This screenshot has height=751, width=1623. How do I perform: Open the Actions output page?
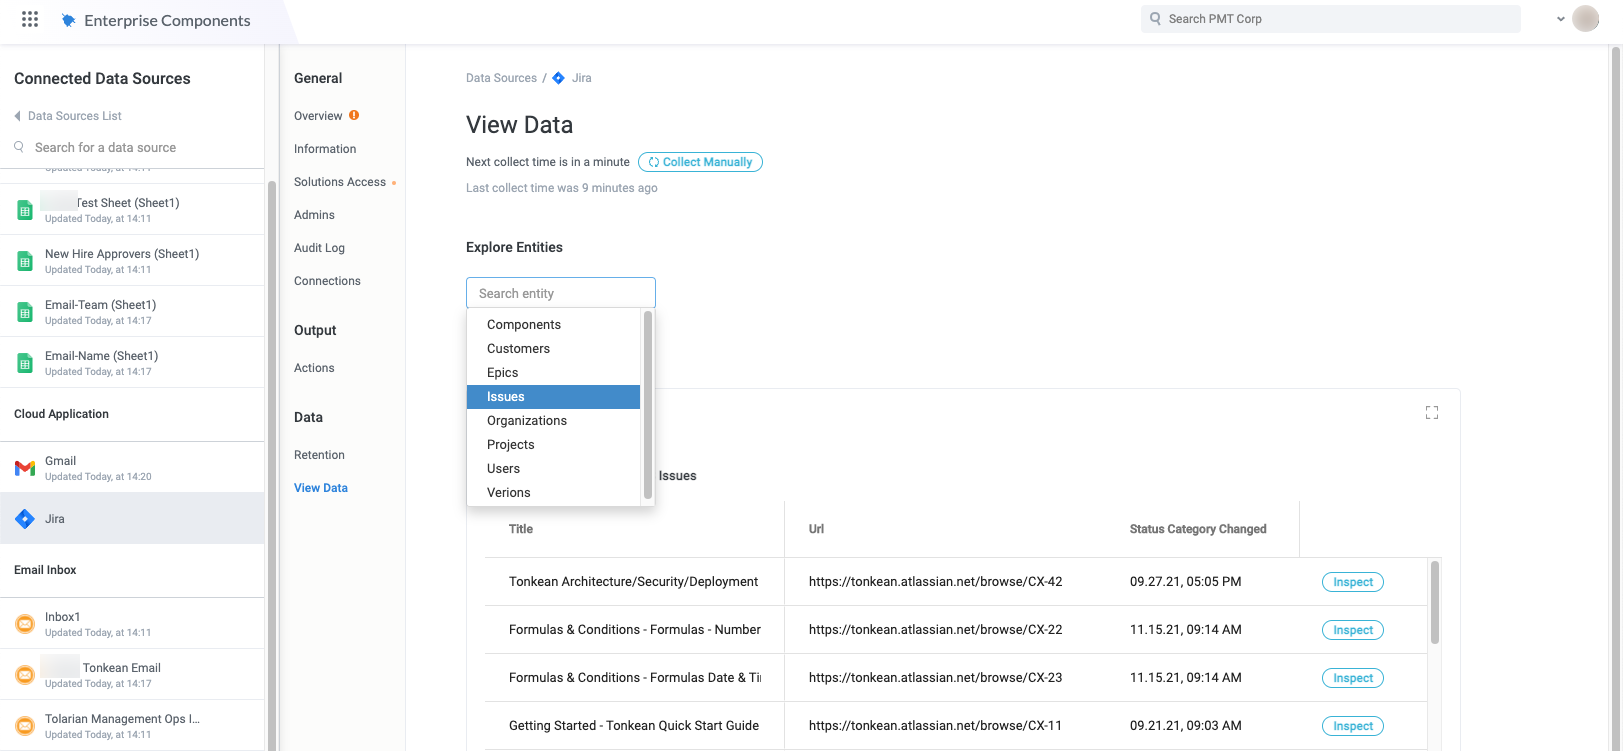tap(314, 368)
